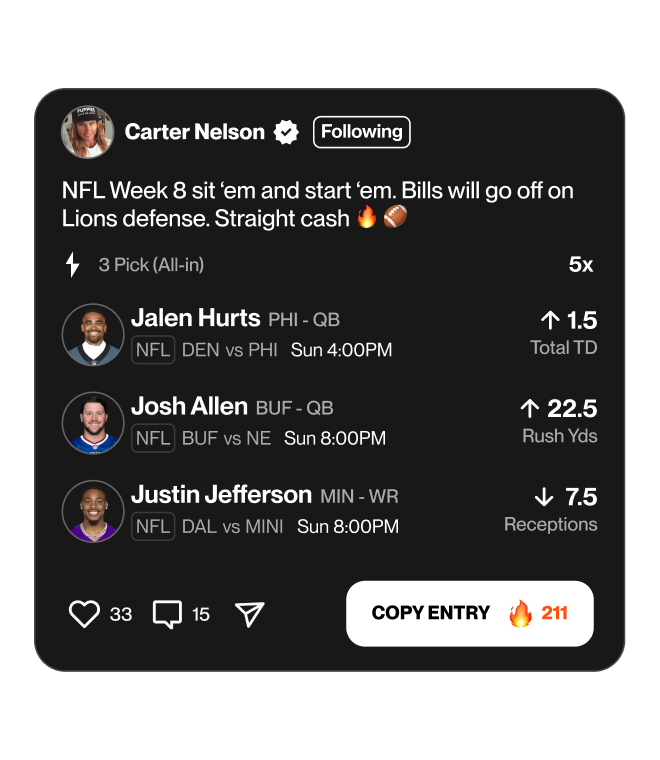Click the up arrow on Jalen Hurts pick
This screenshot has height=760, width=660.
[549, 320]
